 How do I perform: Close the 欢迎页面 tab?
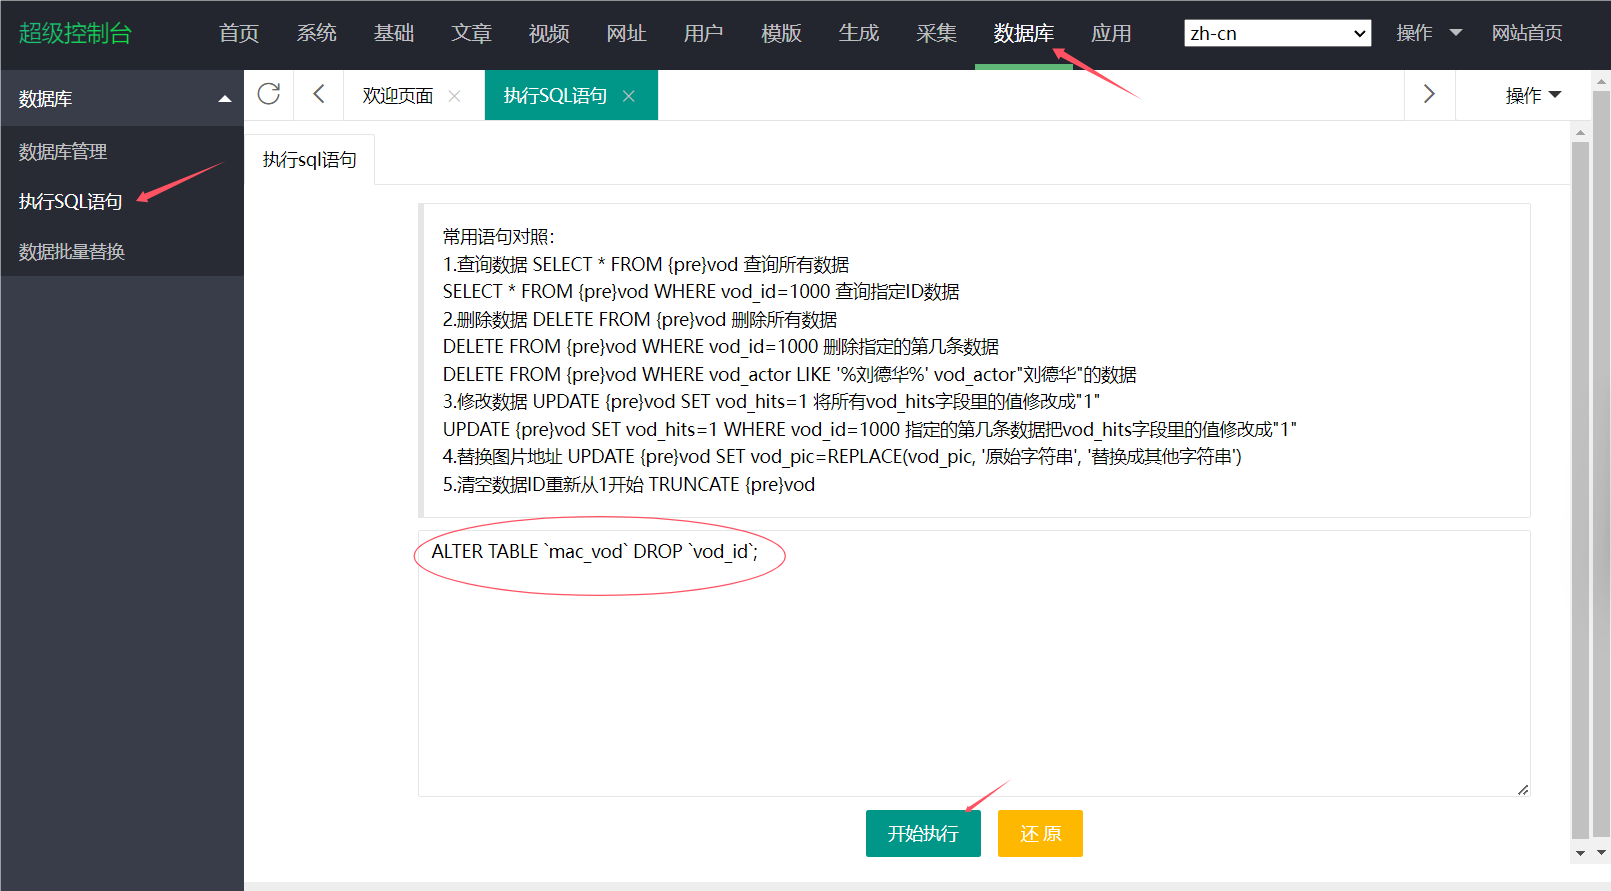click(x=454, y=96)
